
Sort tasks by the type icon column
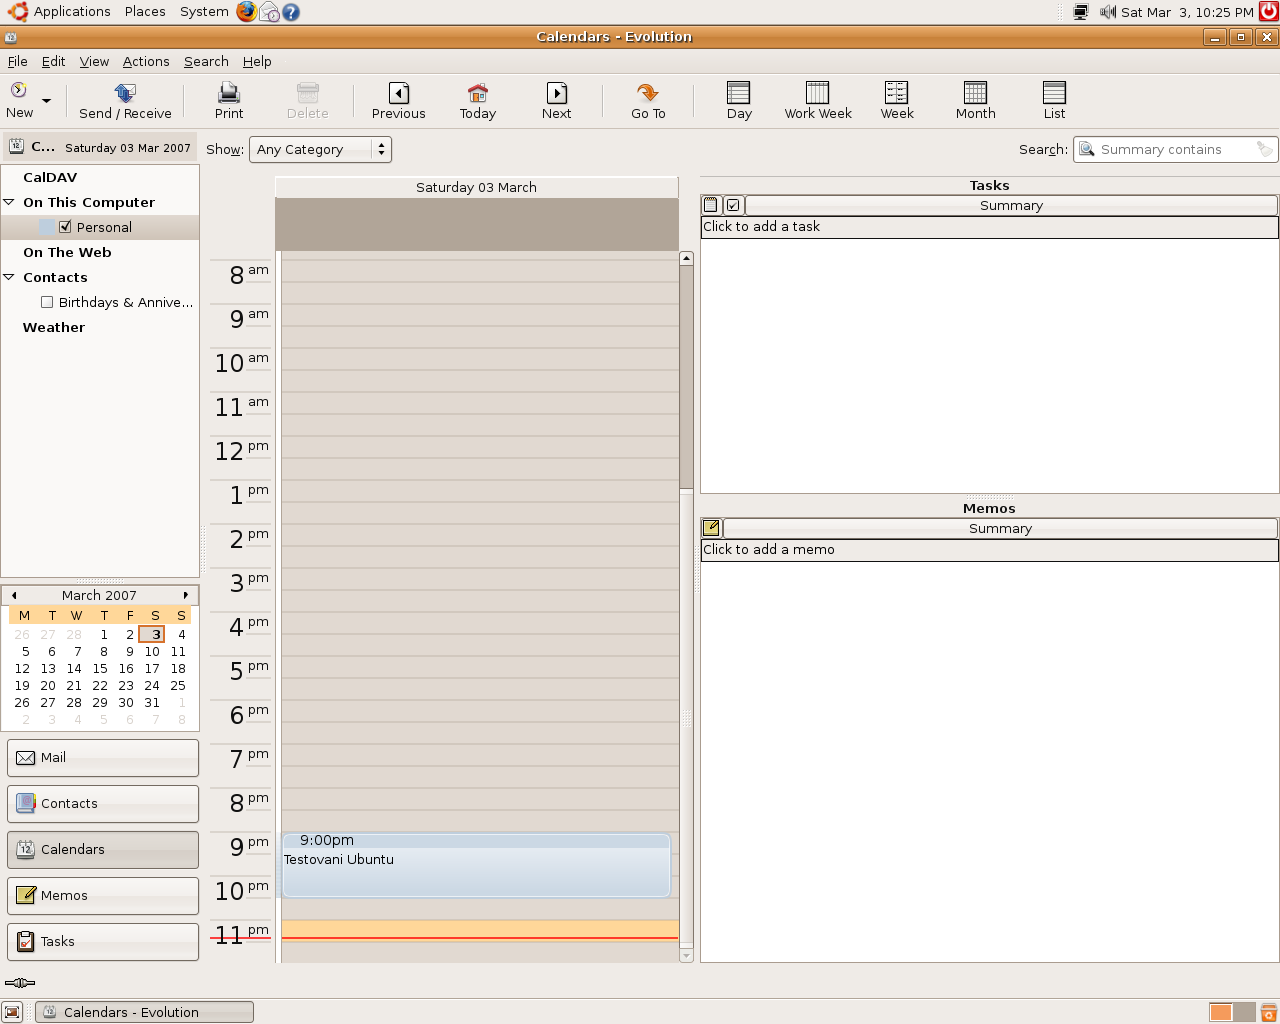711,205
